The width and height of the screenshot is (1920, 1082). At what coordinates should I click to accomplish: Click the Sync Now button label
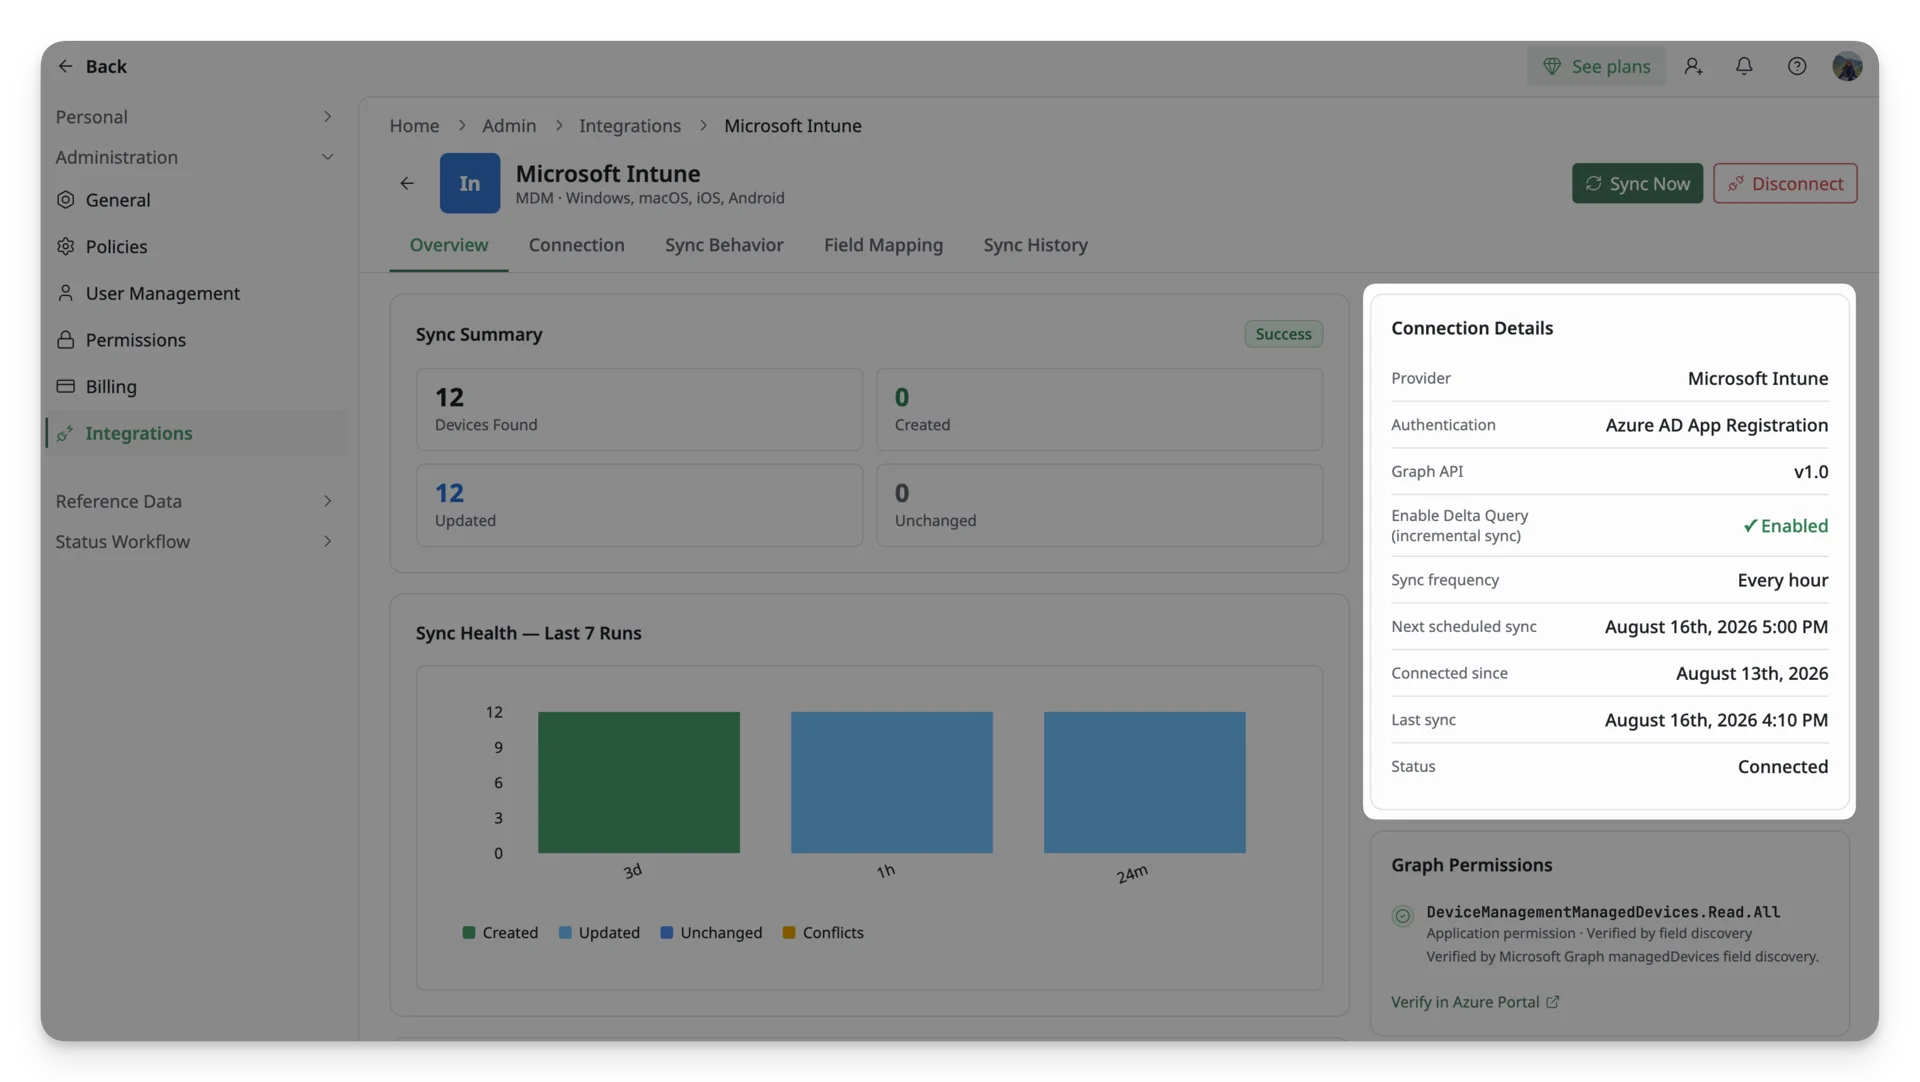pos(1650,184)
